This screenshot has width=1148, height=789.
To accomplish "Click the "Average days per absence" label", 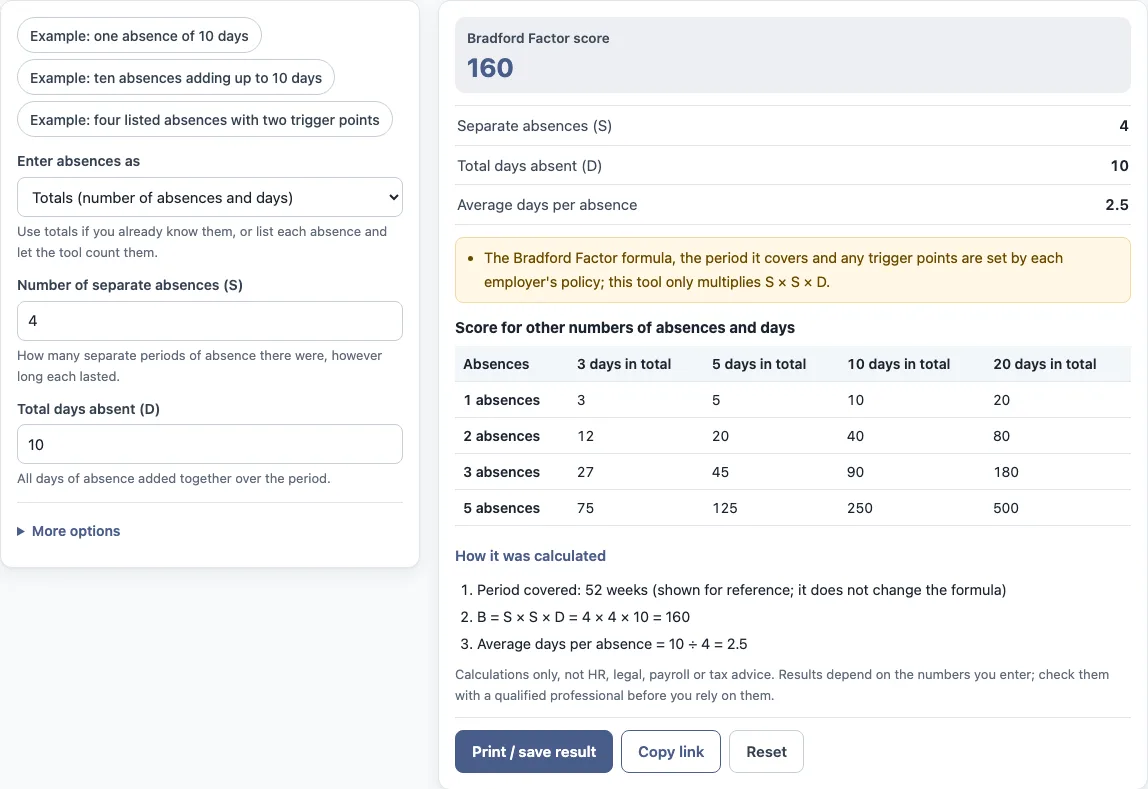I will pyautogui.click(x=547, y=205).
